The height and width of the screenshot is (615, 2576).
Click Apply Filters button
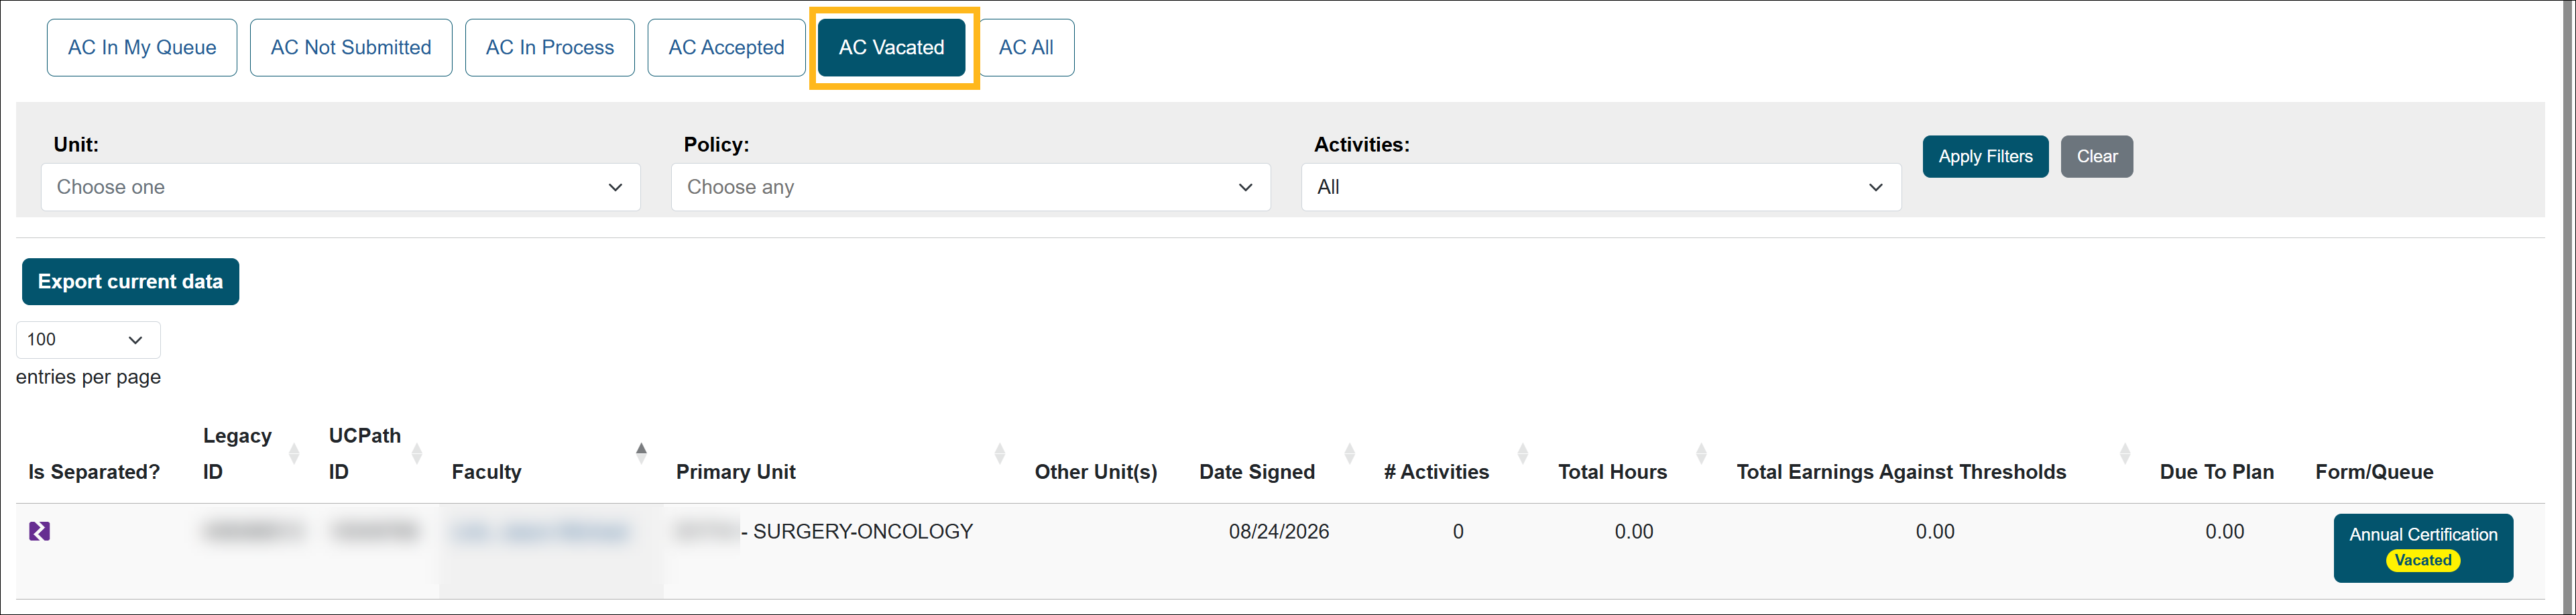1985,156
